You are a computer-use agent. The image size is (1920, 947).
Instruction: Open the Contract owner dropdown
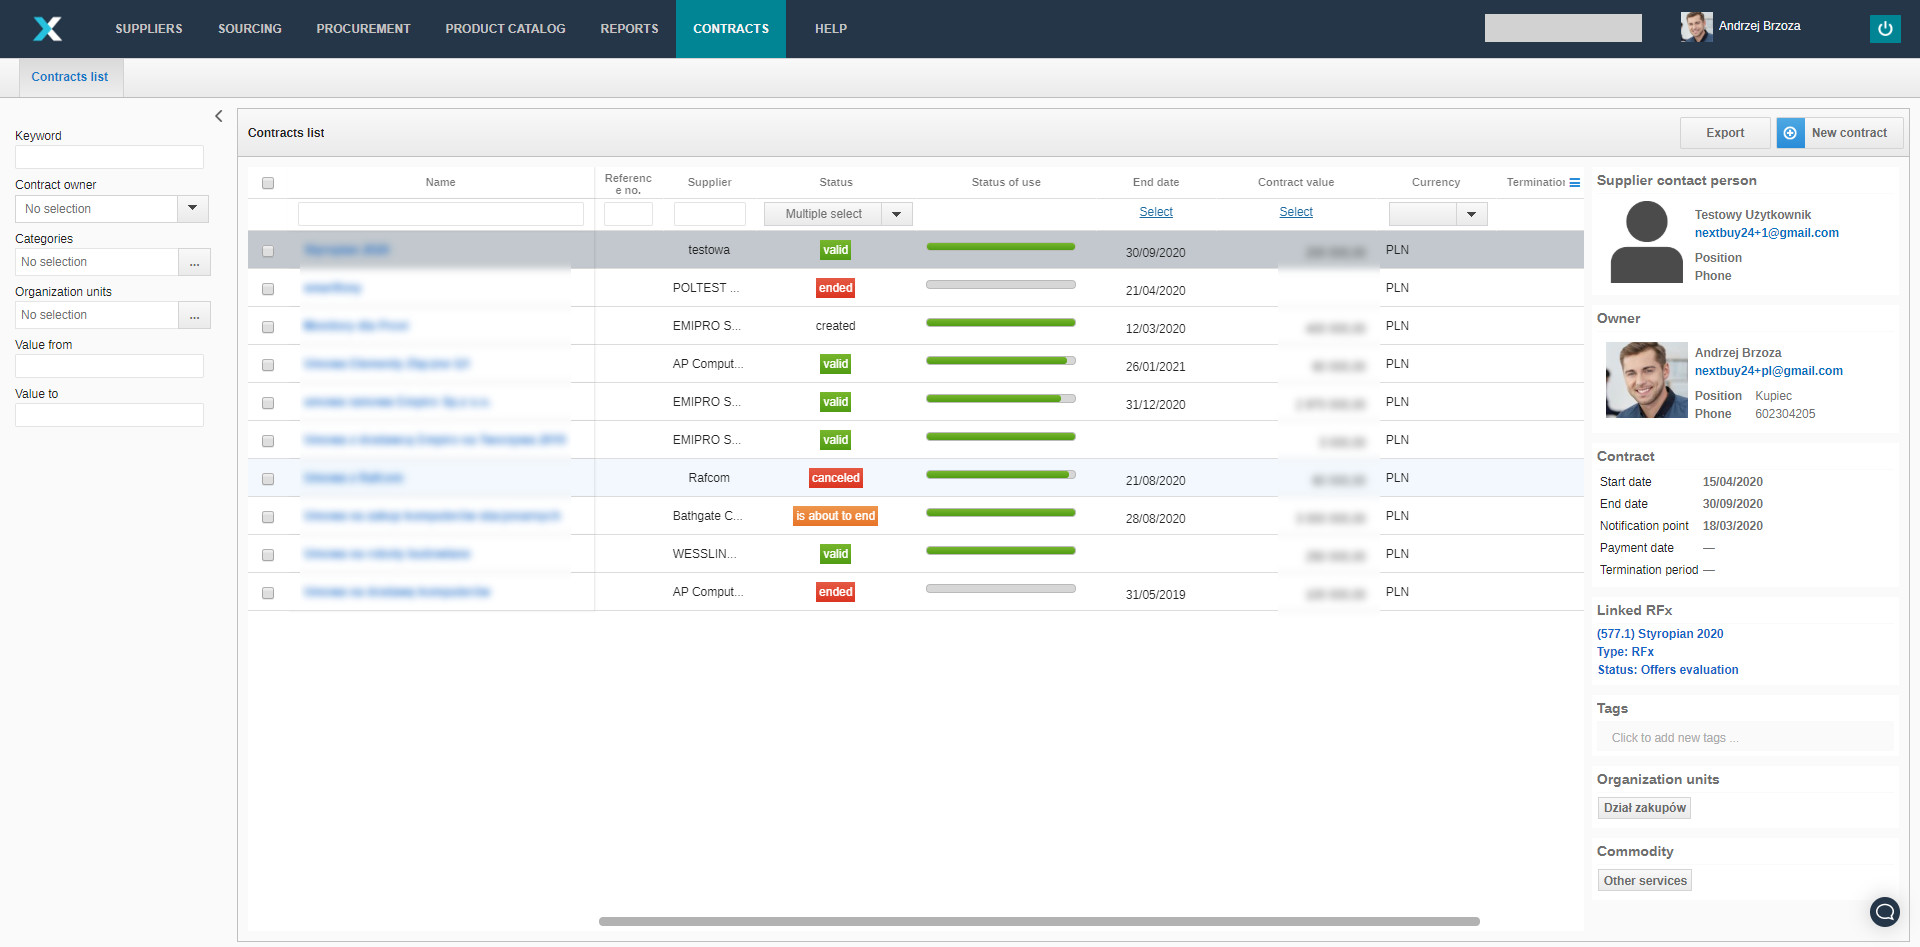[x=112, y=209]
